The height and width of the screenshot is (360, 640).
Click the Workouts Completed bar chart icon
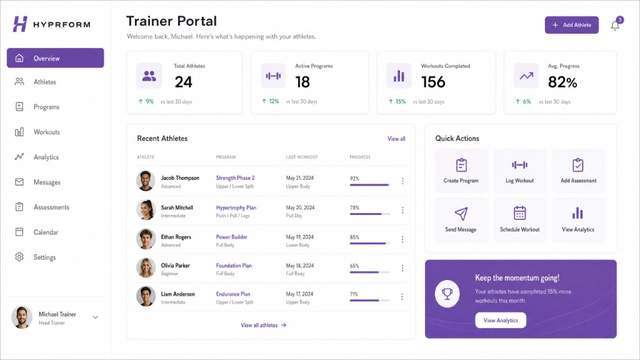tap(399, 76)
